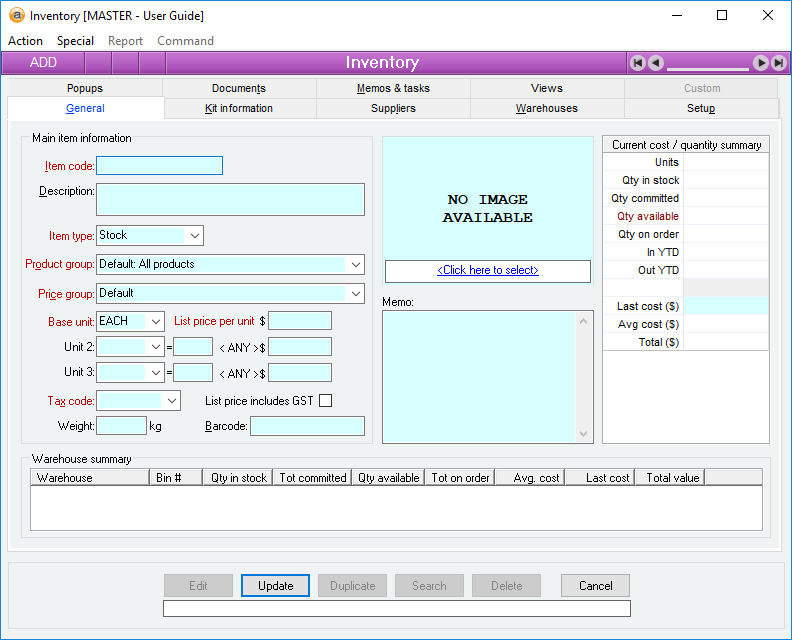
Task: Click the 'Click here to select' image link
Action: point(488,271)
